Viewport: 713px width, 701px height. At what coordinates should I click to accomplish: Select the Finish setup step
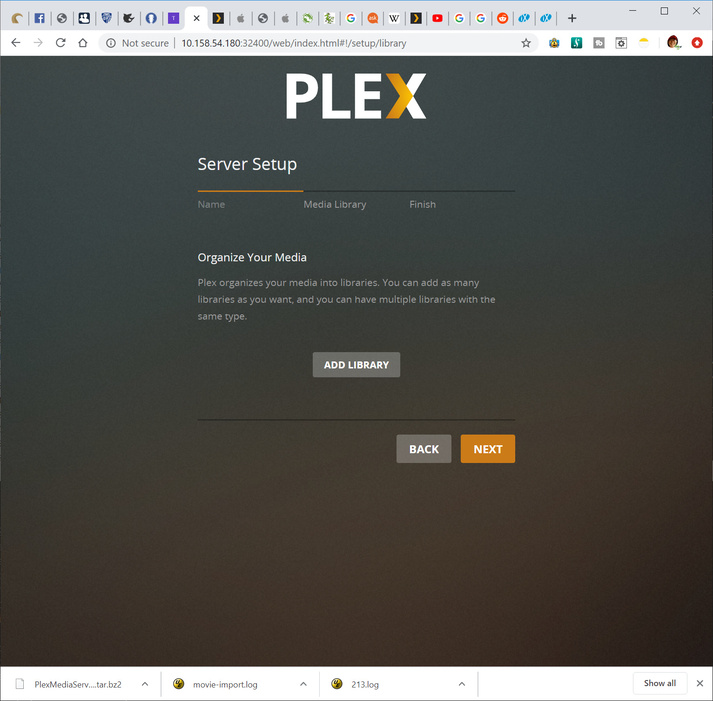click(x=422, y=205)
